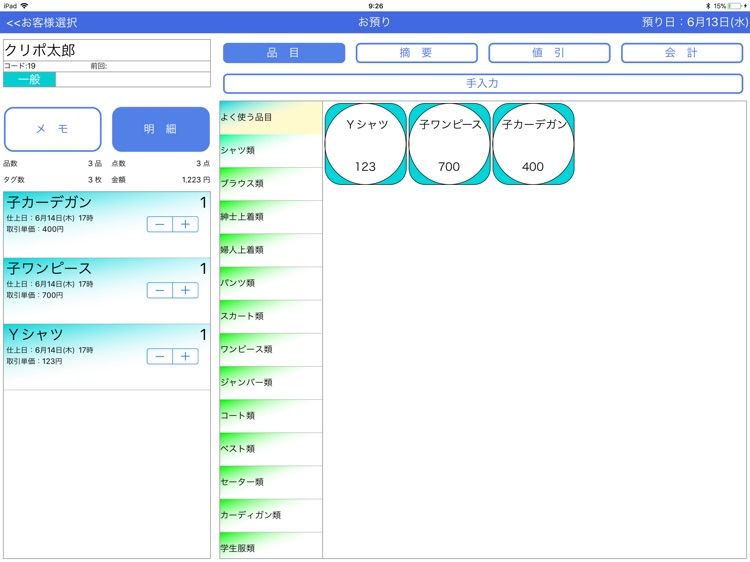This screenshot has width=750, height=562.
Task: Increase quantity of Yシャツ with plus
Action: 186,356
